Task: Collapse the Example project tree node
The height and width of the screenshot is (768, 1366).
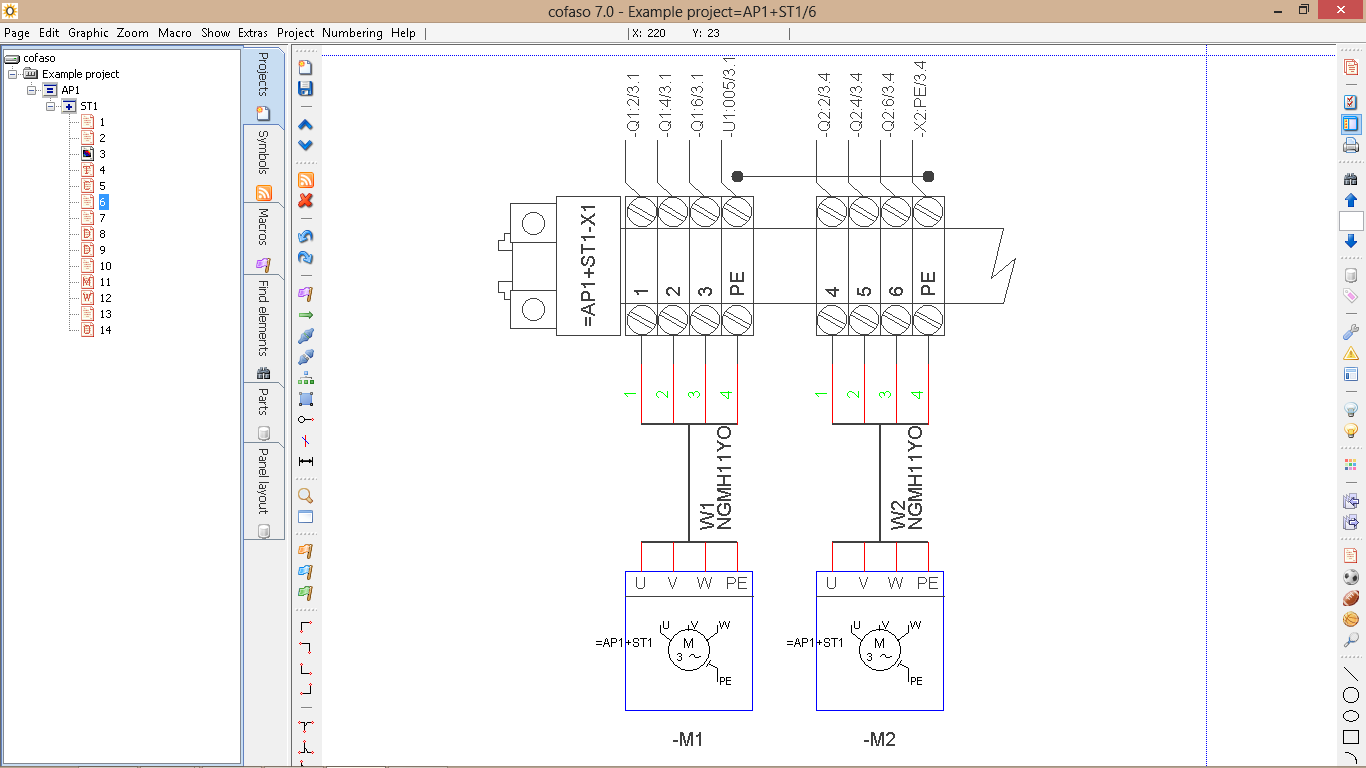Action: click(12, 74)
